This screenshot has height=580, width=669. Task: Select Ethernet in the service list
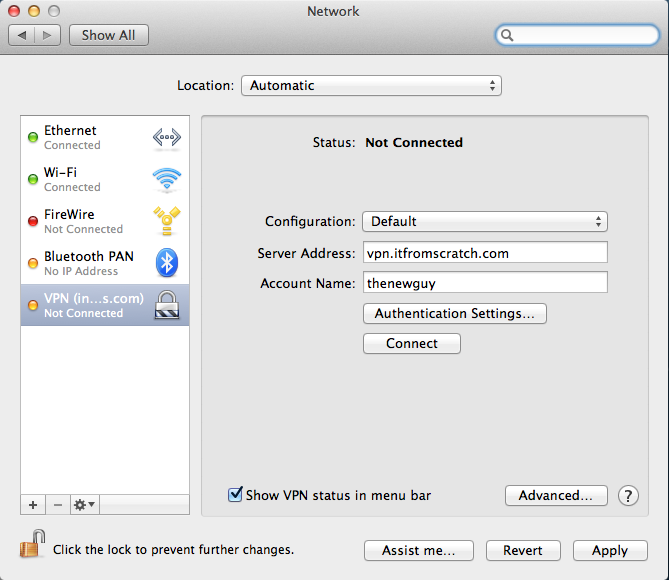pos(105,137)
